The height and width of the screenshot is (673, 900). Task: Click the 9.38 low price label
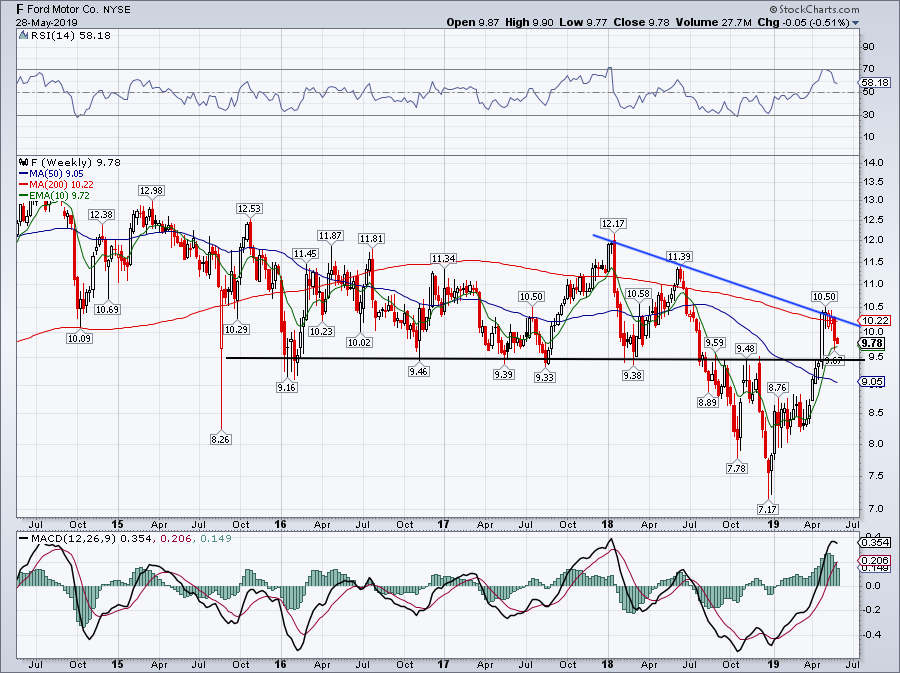tap(633, 375)
